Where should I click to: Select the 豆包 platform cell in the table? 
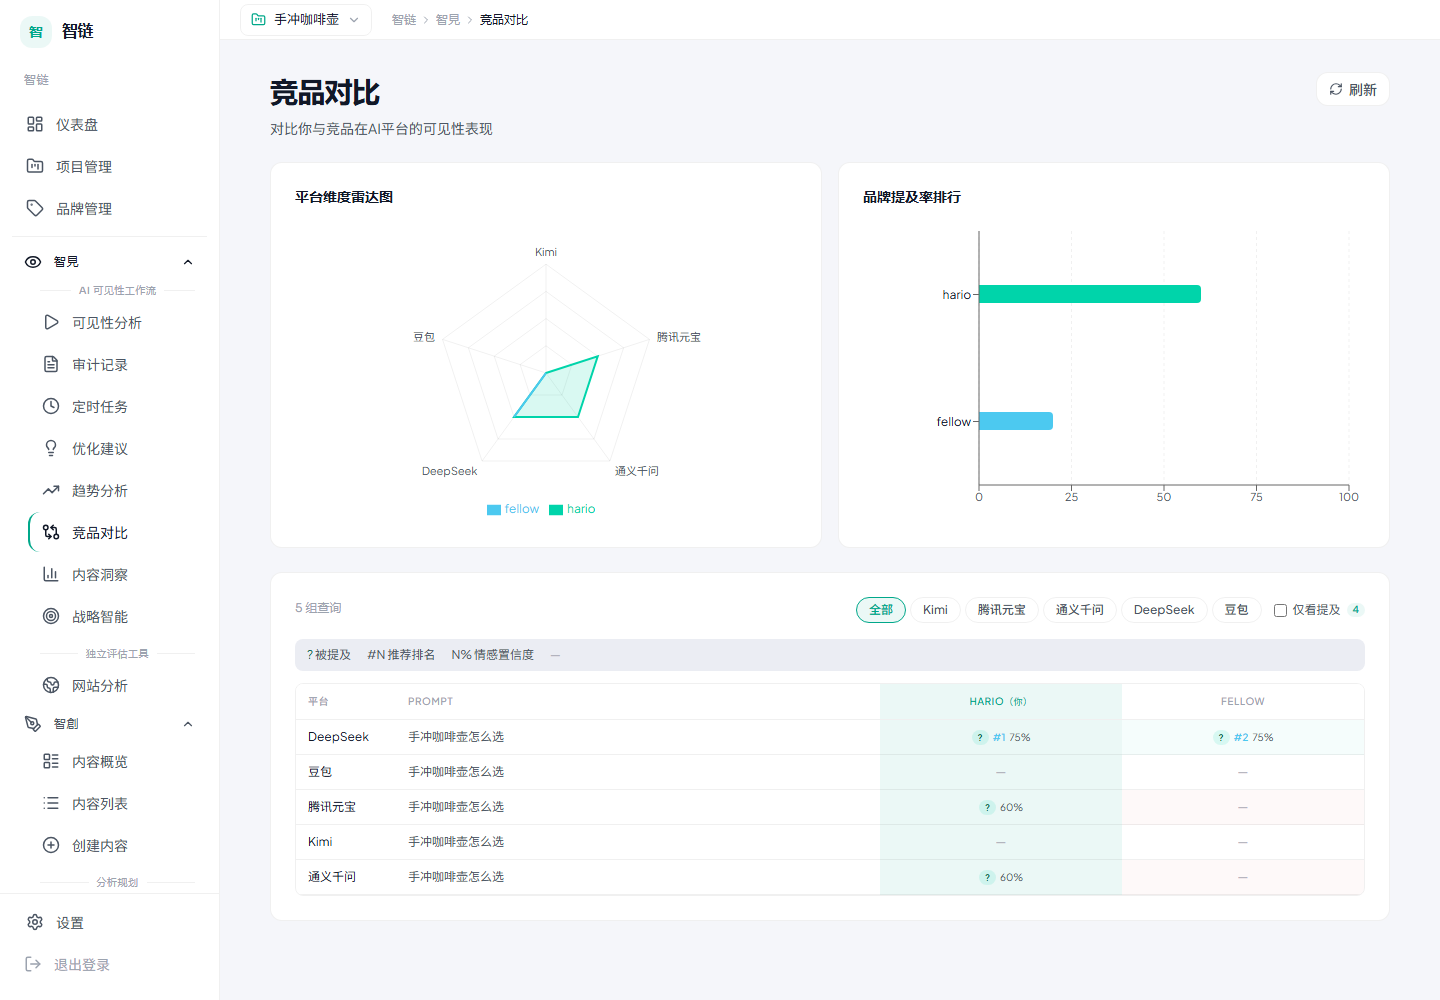[320, 772]
